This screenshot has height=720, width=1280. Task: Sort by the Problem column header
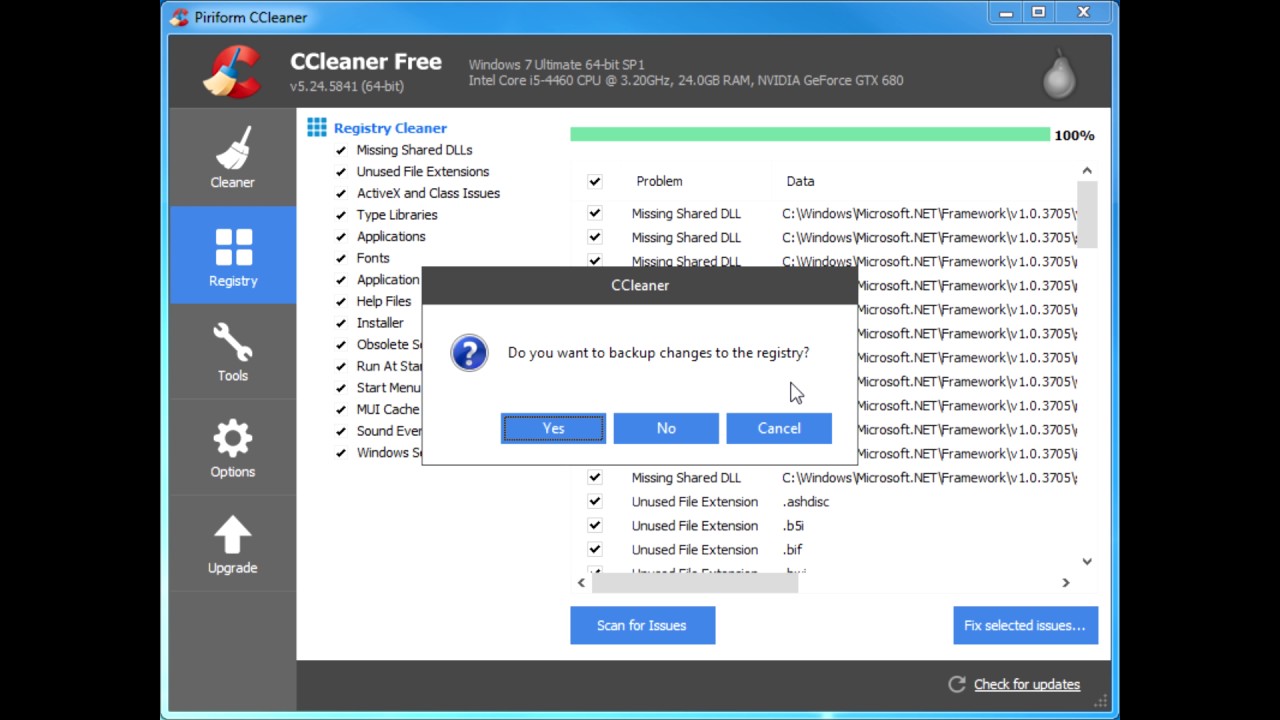click(x=659, y=181)
